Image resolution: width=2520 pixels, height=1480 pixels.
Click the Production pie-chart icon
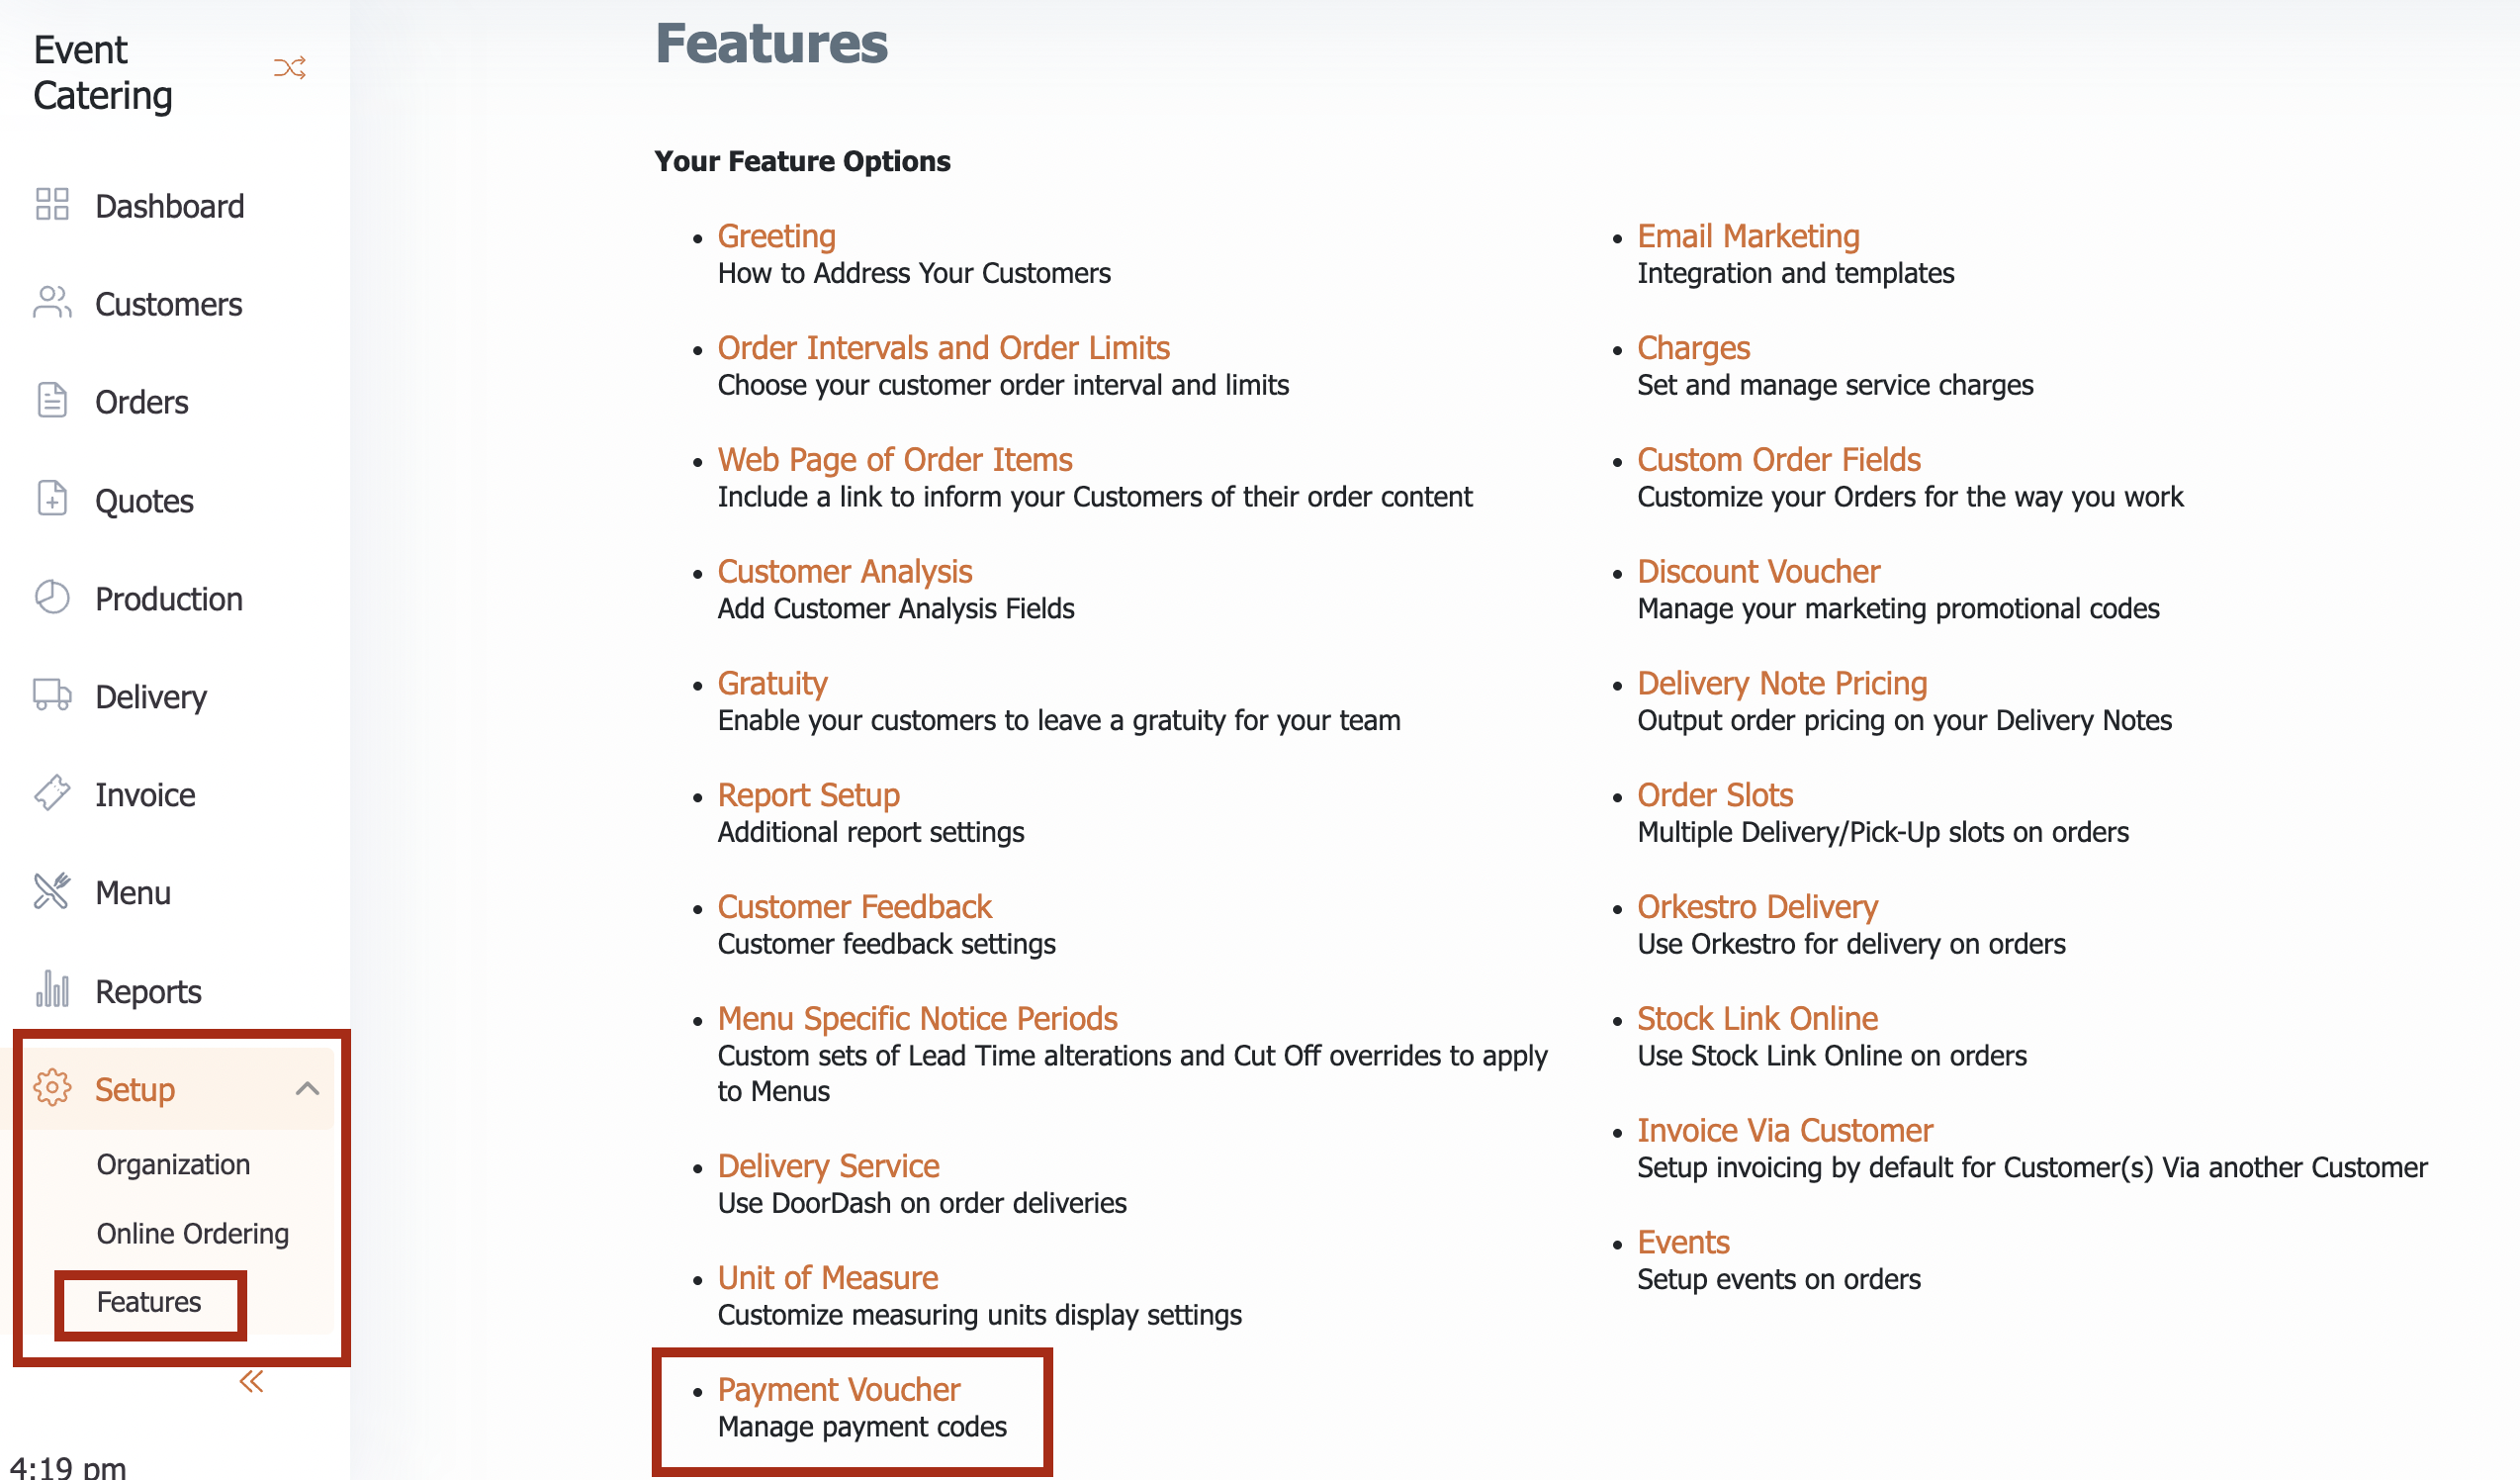[x=52, y=597]
